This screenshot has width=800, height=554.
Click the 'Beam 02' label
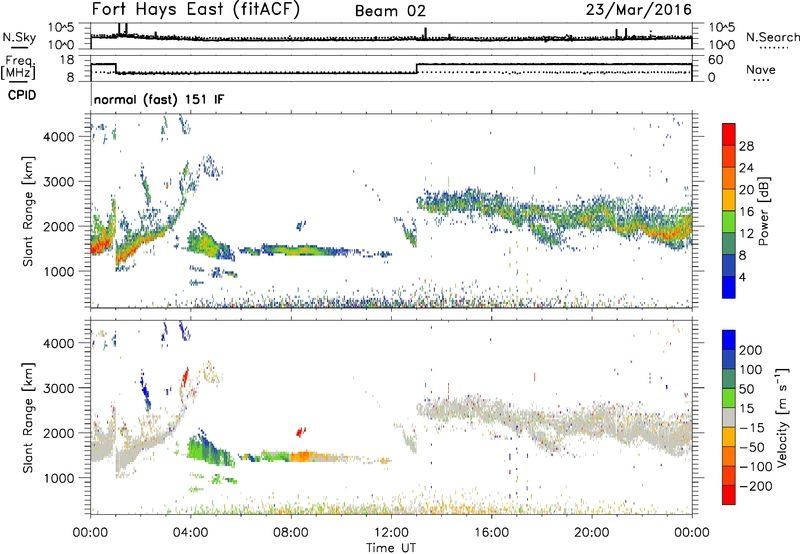pos(390,11)
